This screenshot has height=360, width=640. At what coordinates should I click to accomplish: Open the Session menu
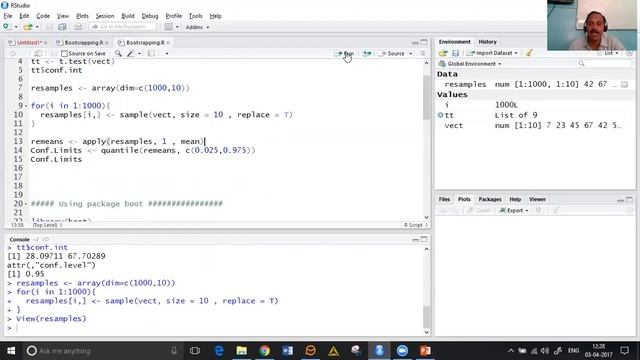tap(105, 16)
